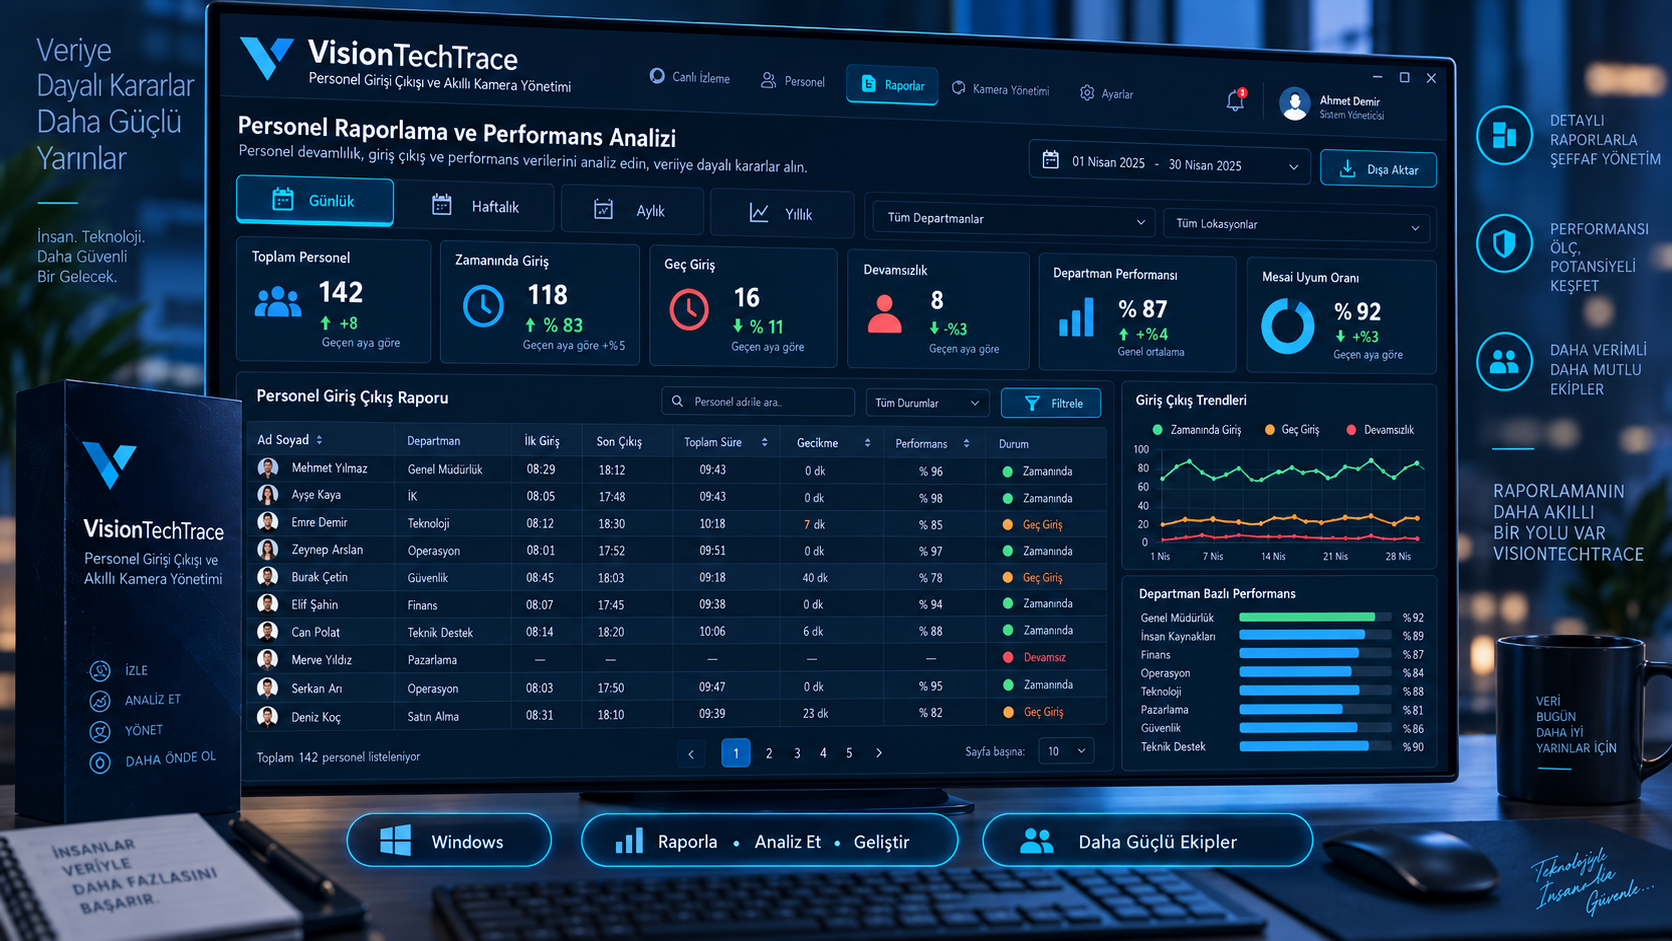Screen dimensions: 1672x941
Task: Open the Canlı İzleme tab
Action: coord(690,77)
